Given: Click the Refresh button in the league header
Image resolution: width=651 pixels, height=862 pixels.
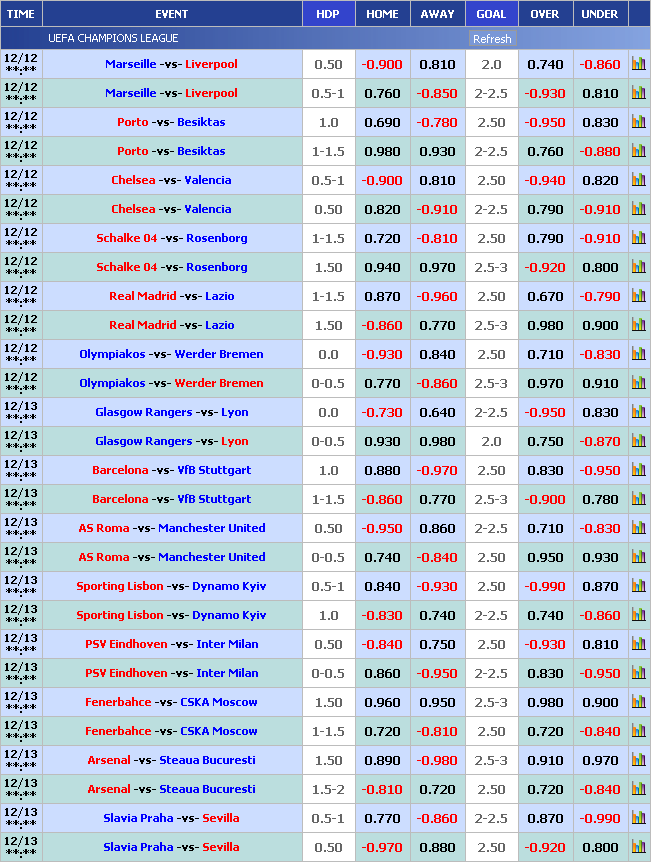Looking at the screenshot, I should 491,39.
